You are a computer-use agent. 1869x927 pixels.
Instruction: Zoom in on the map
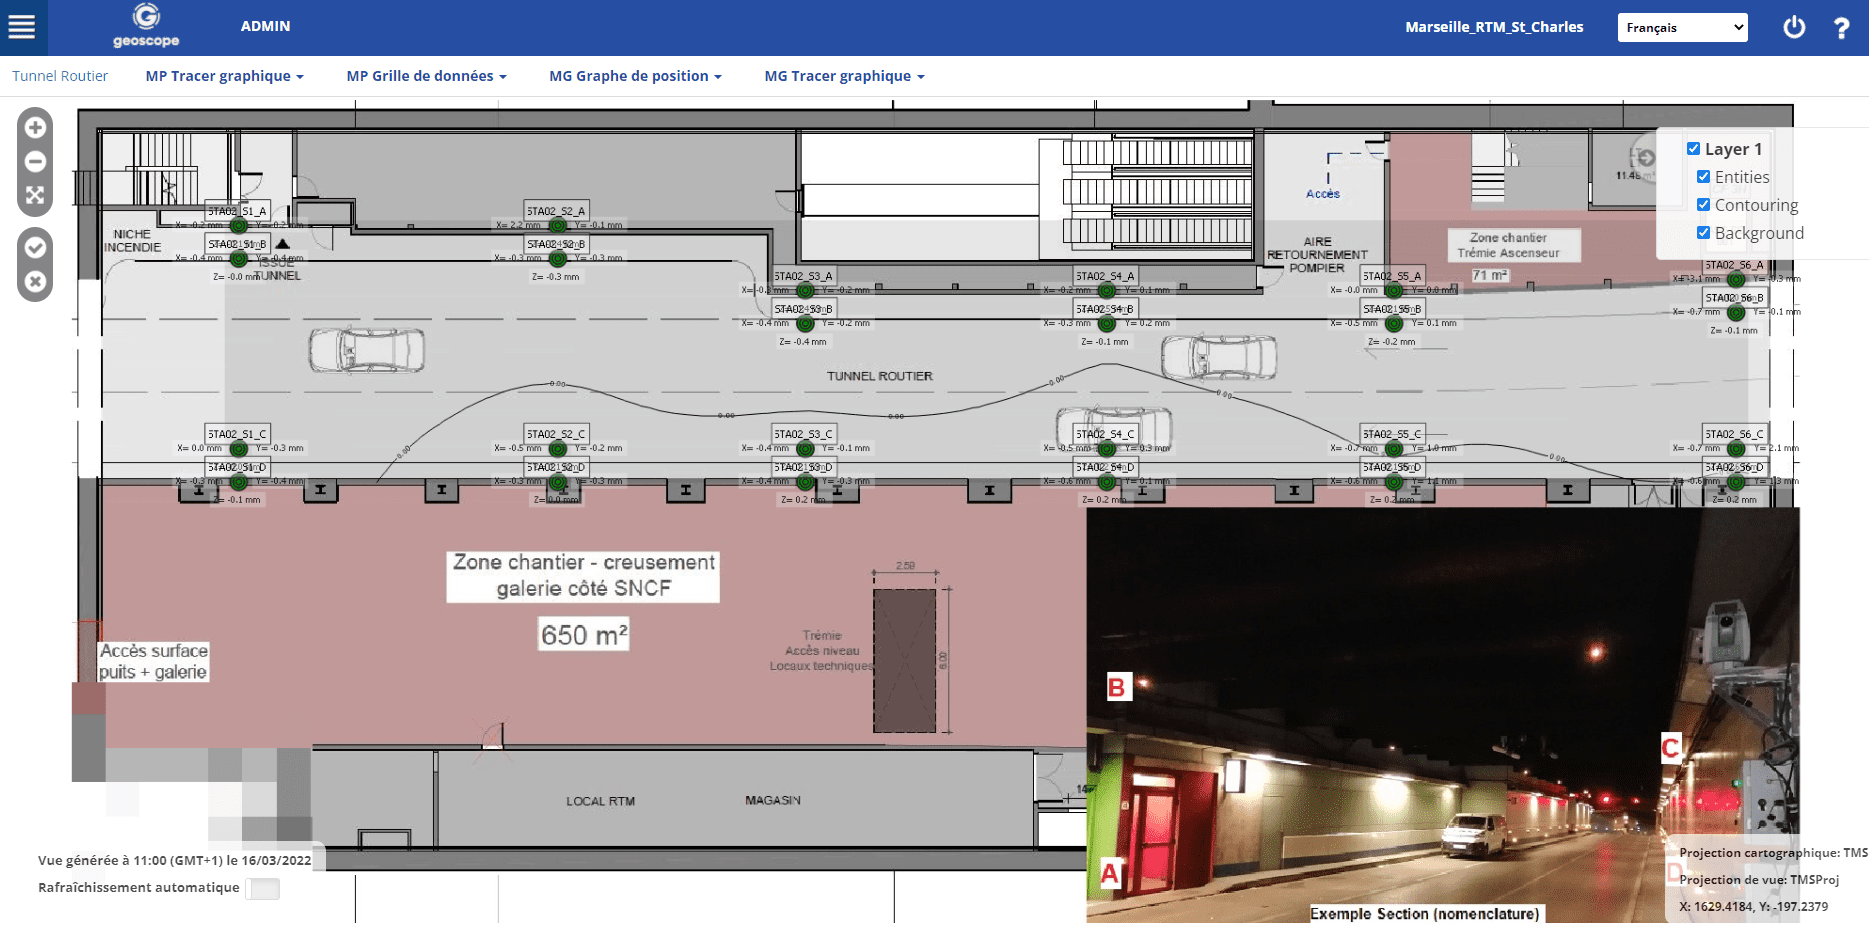point(35,128)
